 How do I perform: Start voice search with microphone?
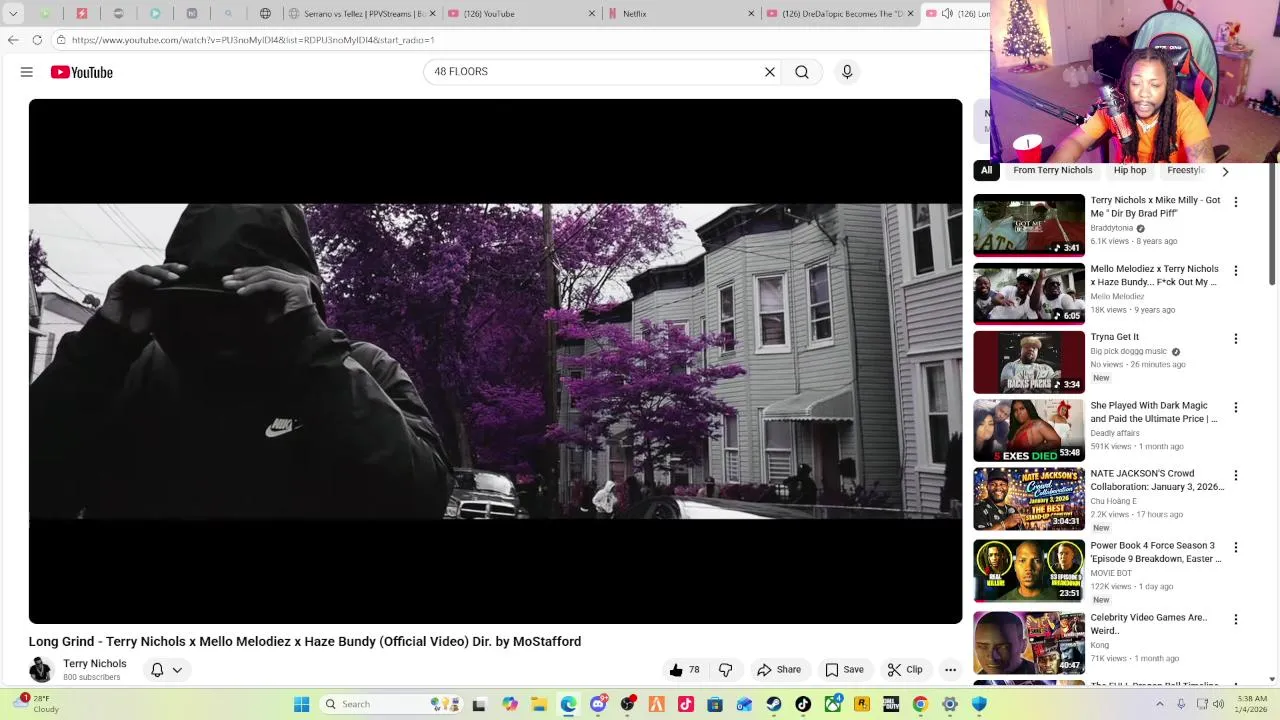coord(847,72)
